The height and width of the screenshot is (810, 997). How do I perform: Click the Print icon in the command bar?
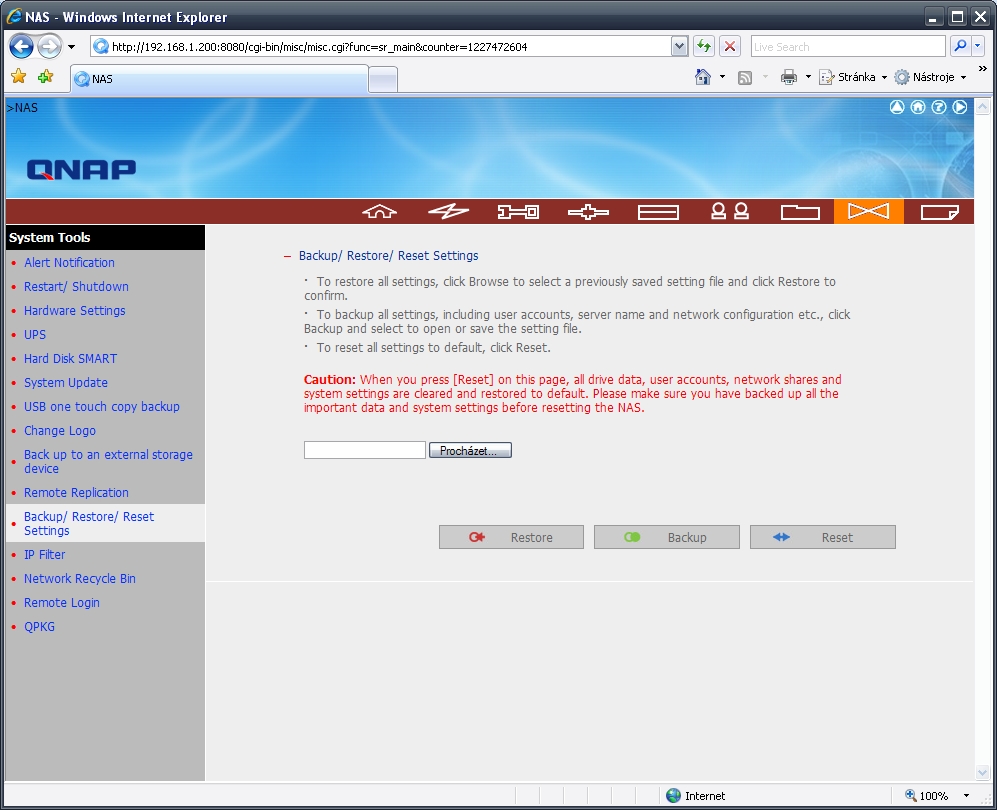point(788,77)
